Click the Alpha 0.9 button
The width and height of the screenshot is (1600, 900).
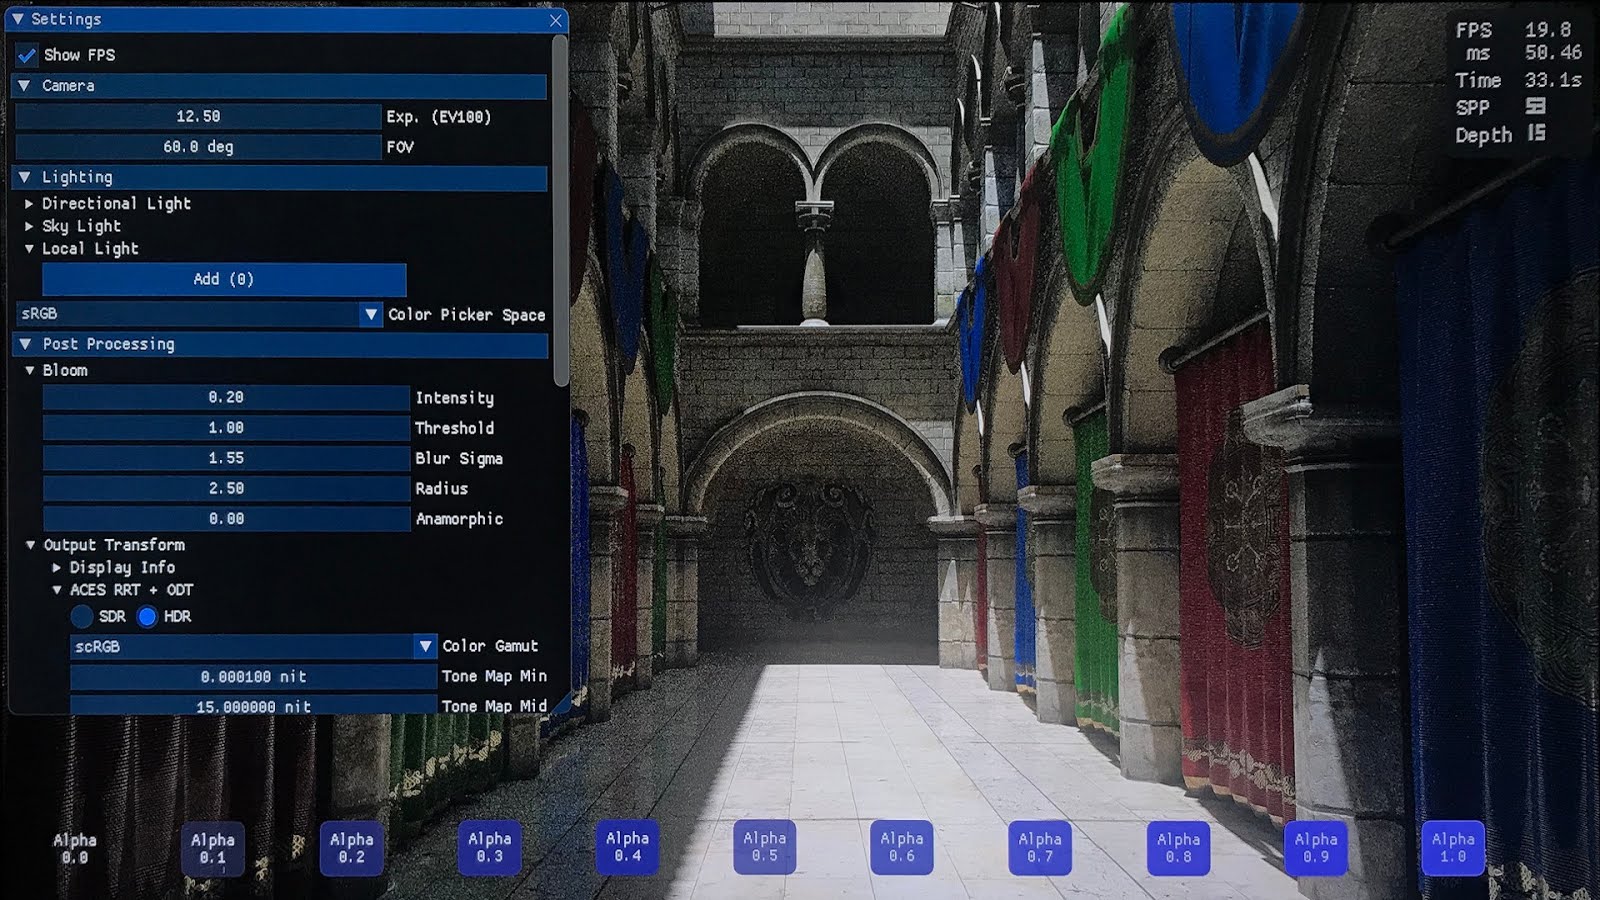(x=1316, y=848)
